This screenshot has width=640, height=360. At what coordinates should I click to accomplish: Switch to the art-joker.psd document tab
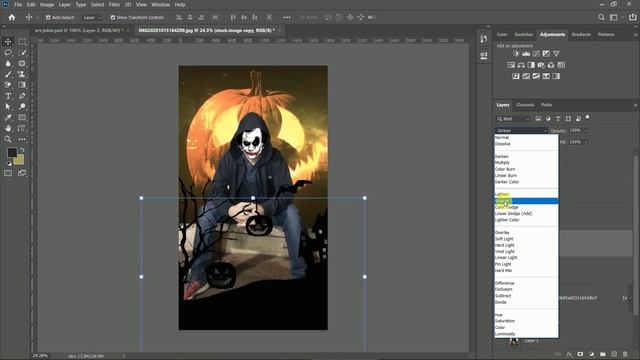coord(79,31)
